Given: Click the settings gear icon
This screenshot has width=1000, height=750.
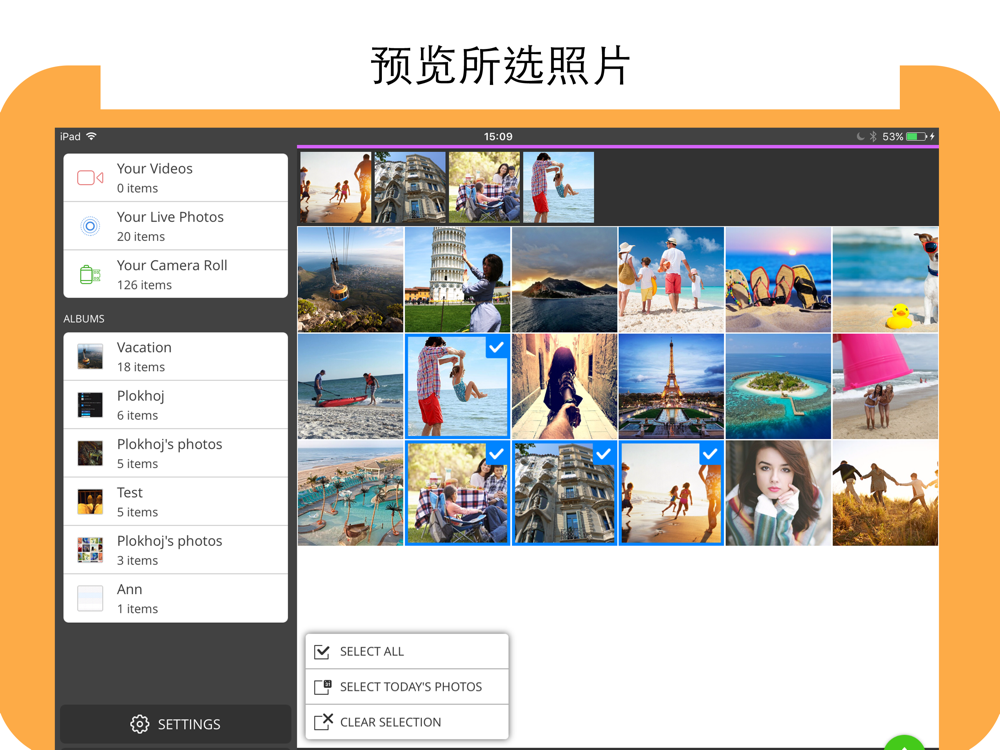Looking at the screenshot, I should 140,724.
